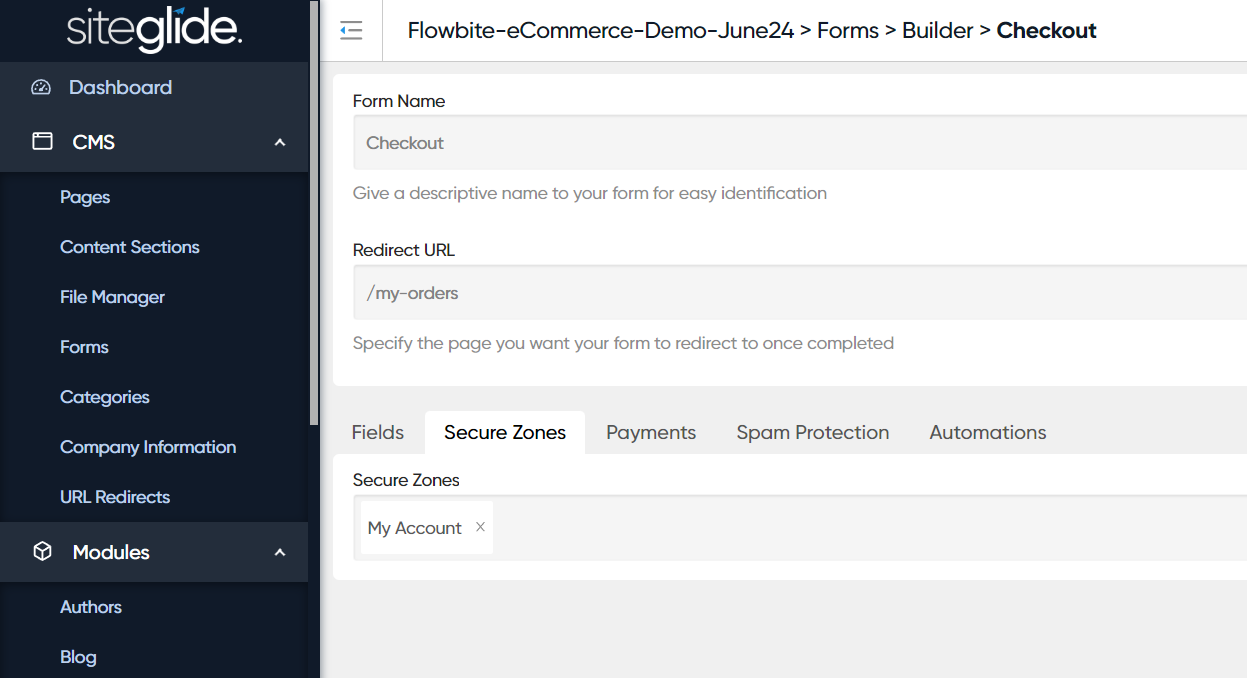Collapse the Modules section chevron
This screenshot has width=1247, height=678.
(280, 553)
